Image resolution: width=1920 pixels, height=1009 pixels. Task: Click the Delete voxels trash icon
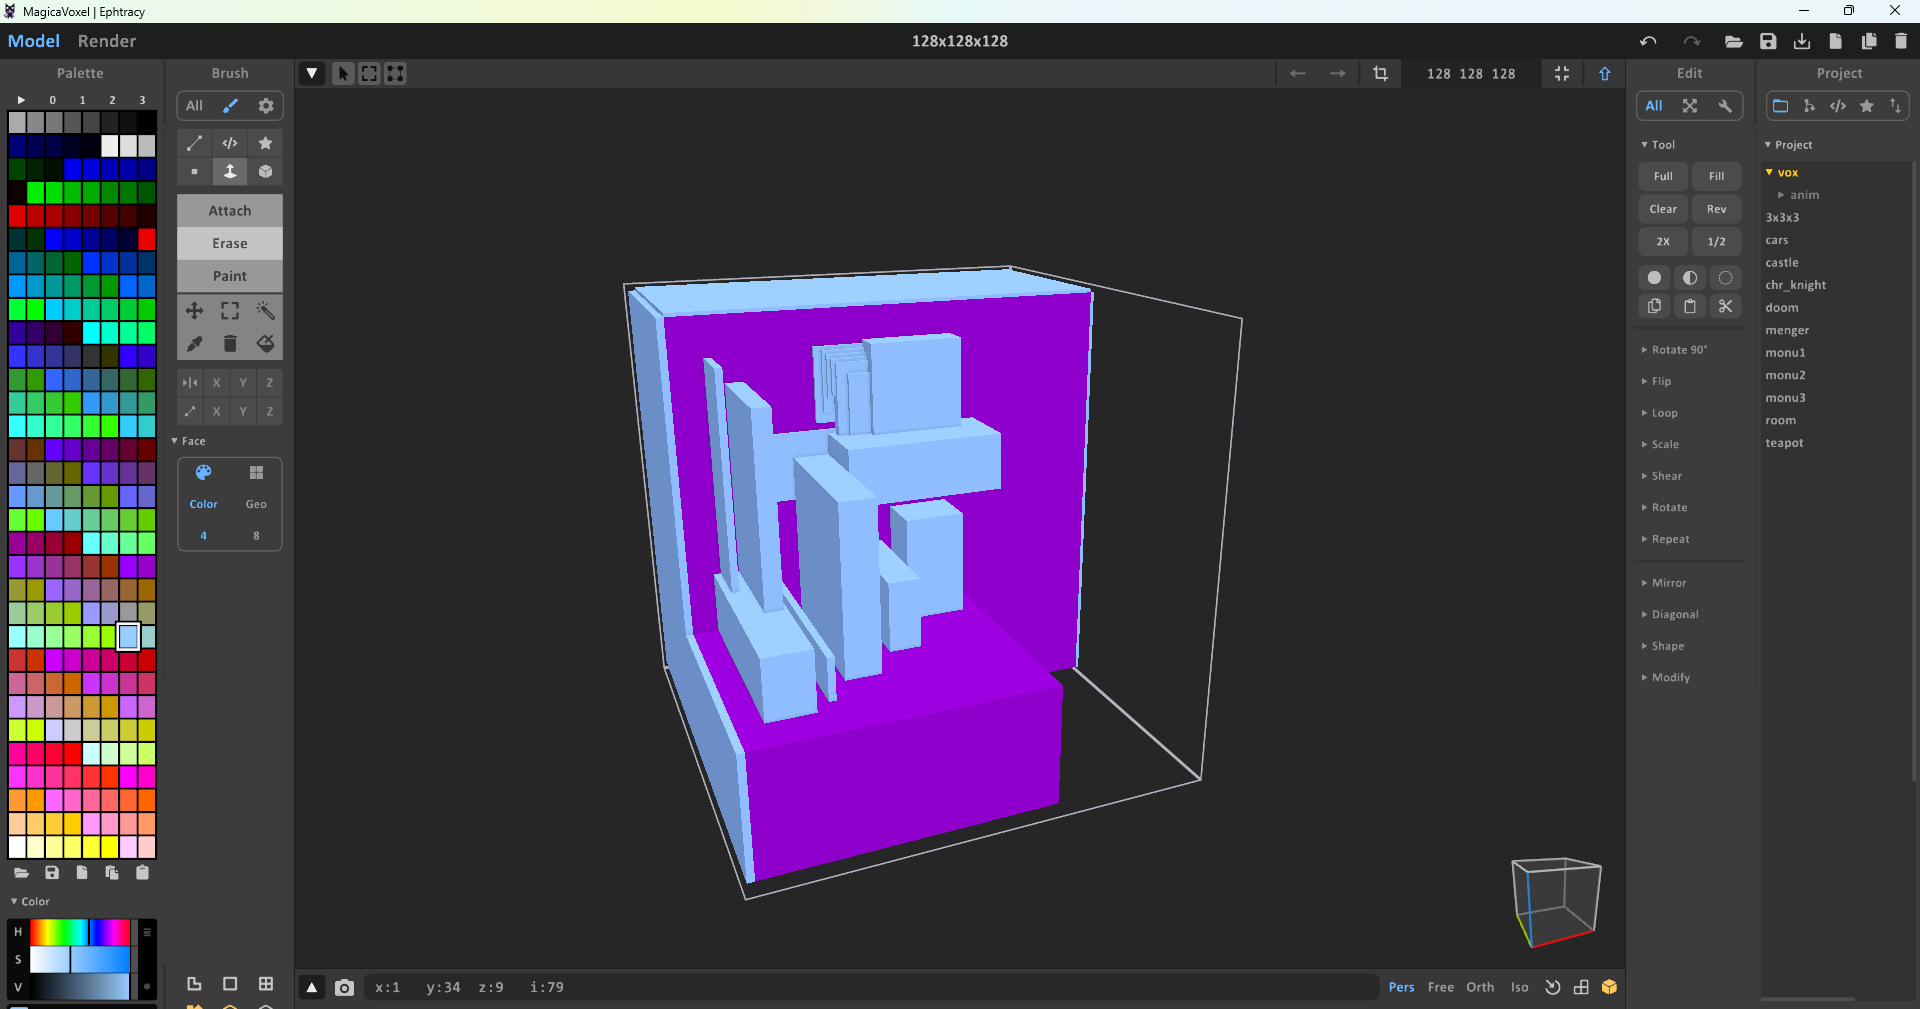click(230, 344)
